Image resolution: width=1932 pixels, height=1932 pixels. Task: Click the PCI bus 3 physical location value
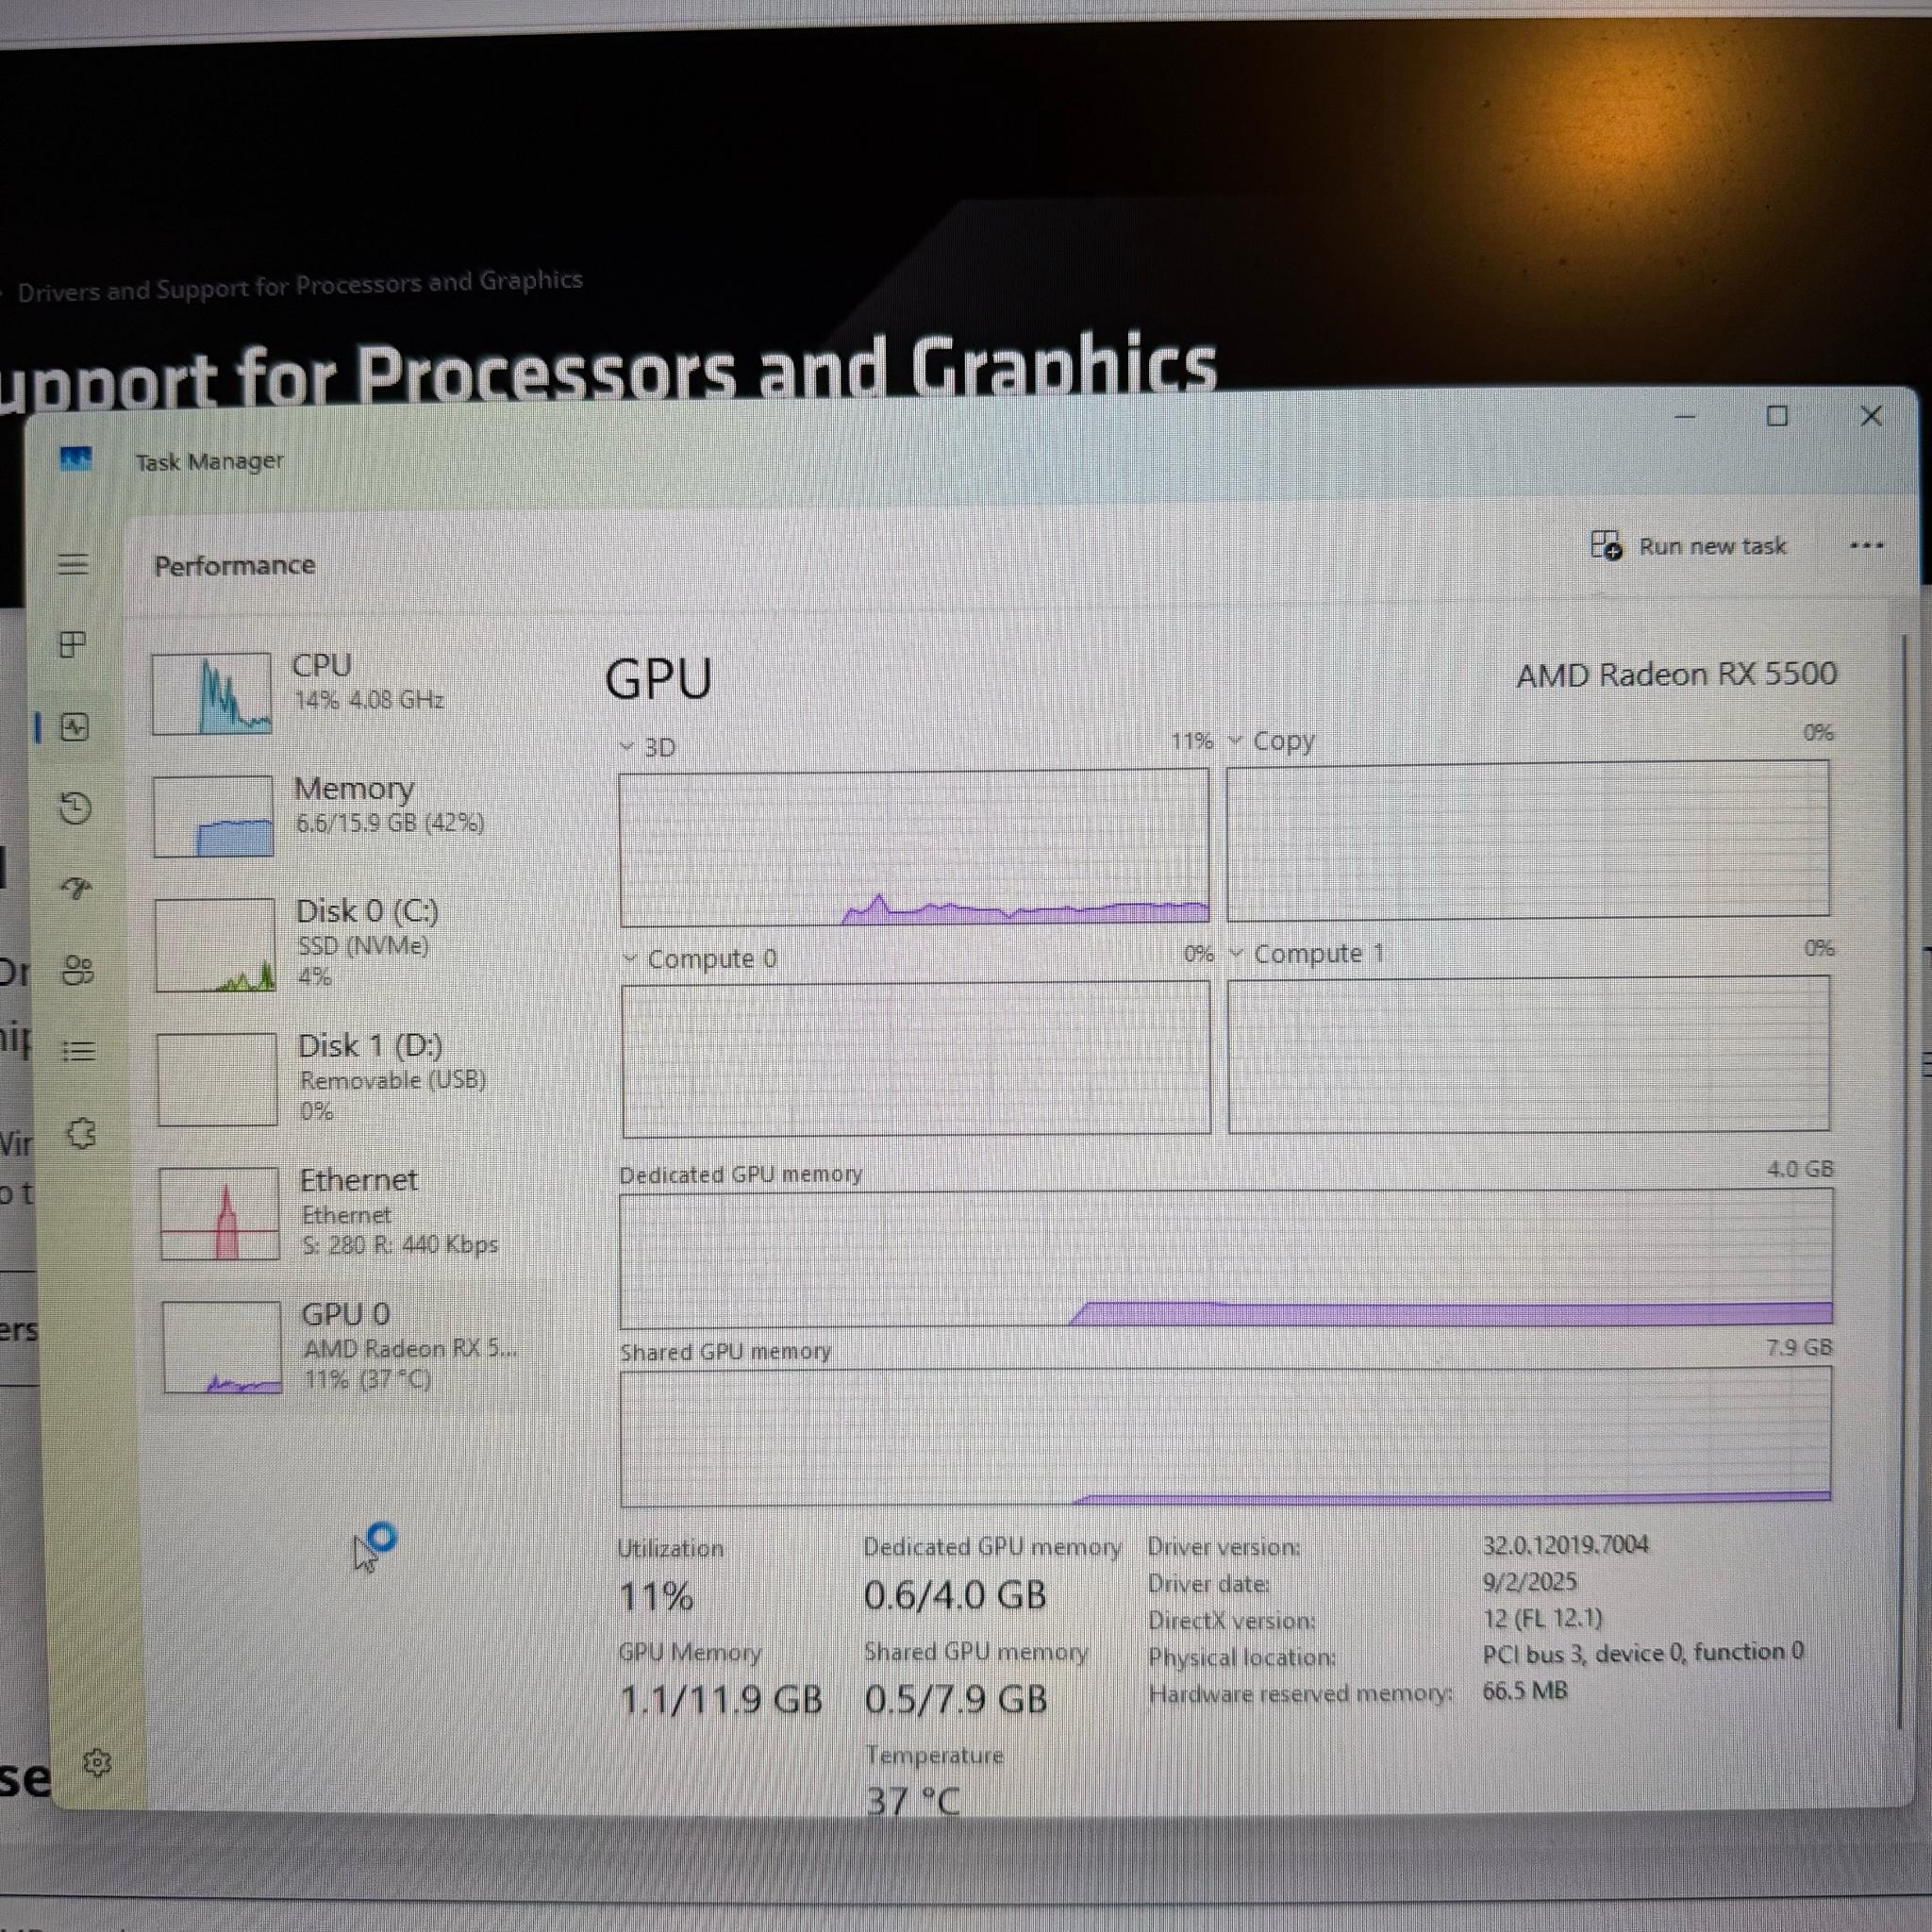[1643, 1652]
